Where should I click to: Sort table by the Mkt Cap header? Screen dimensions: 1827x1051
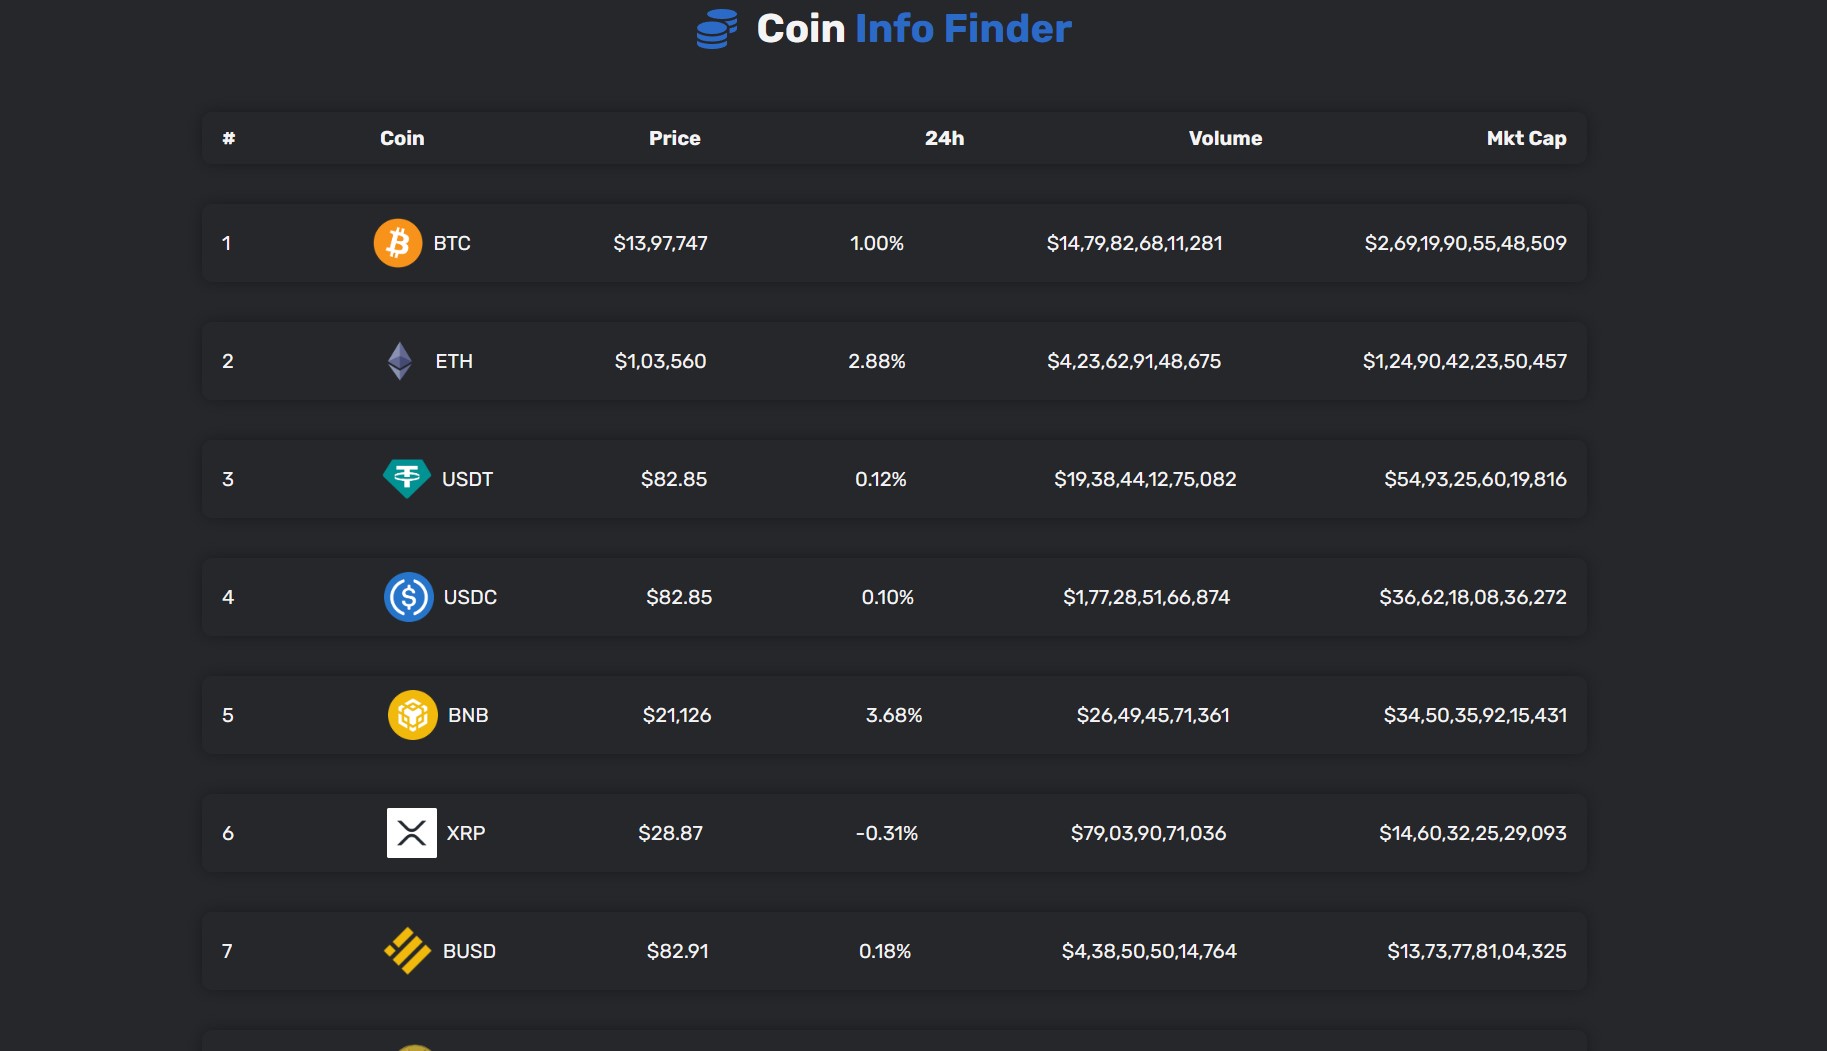[x=1527, y=138]
